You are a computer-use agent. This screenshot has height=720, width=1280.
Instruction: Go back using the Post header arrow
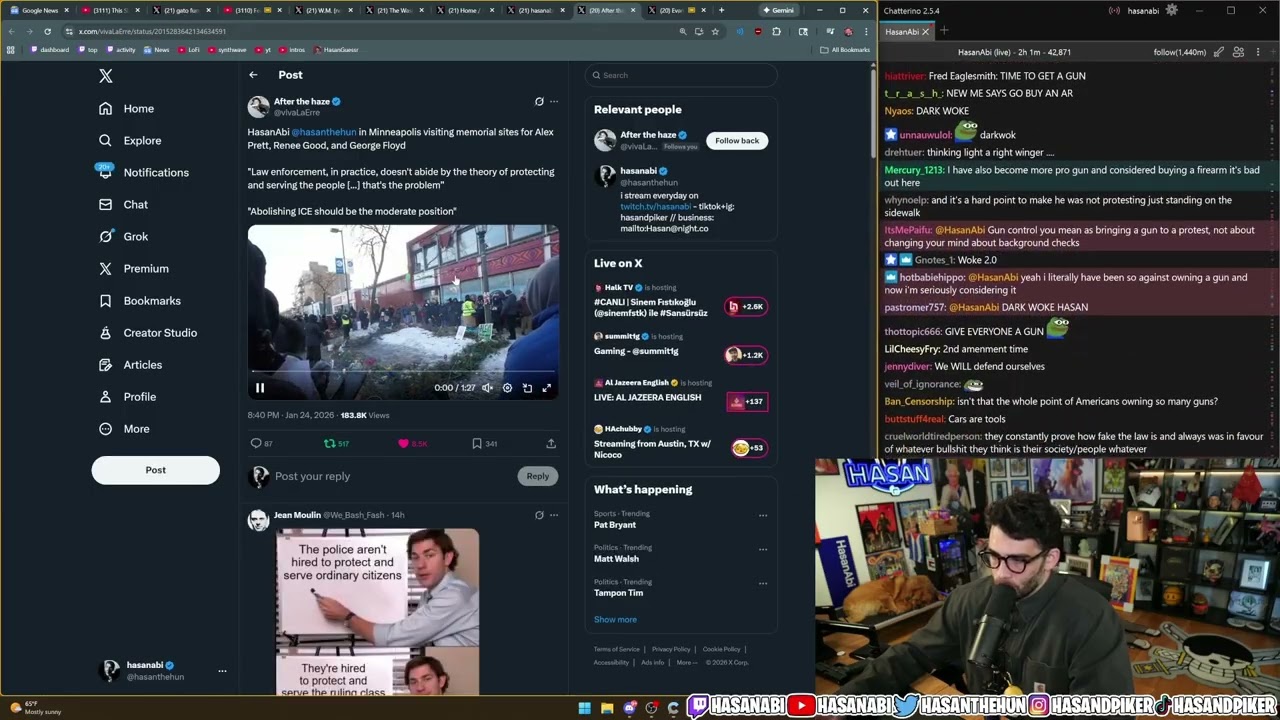pos(253,75)
